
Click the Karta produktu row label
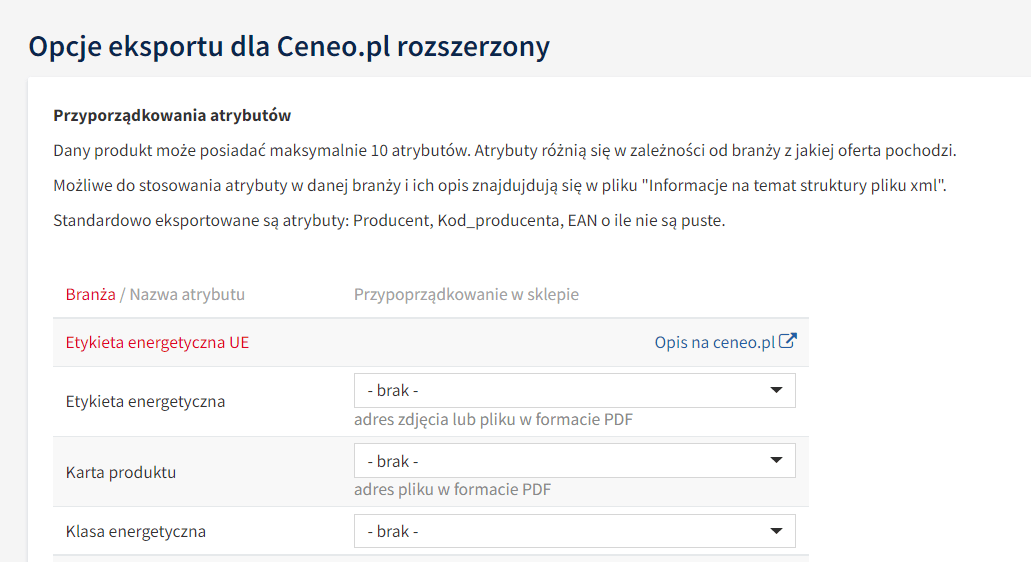[121, 472]
